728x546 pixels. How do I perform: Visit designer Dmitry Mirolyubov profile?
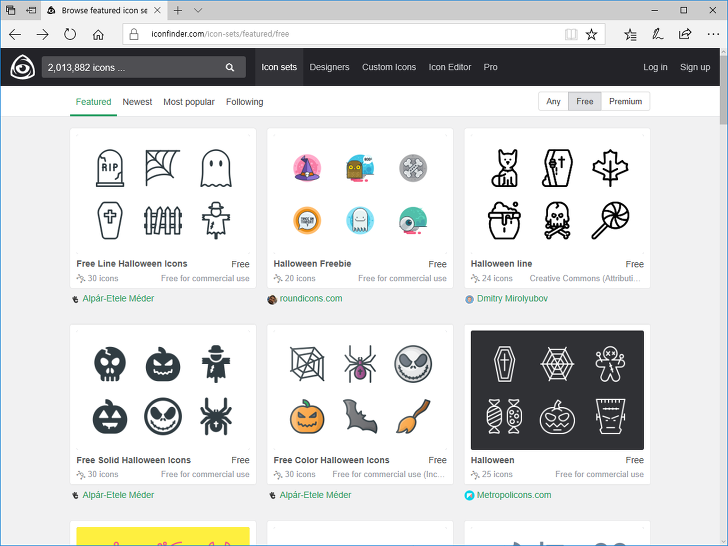513,299
